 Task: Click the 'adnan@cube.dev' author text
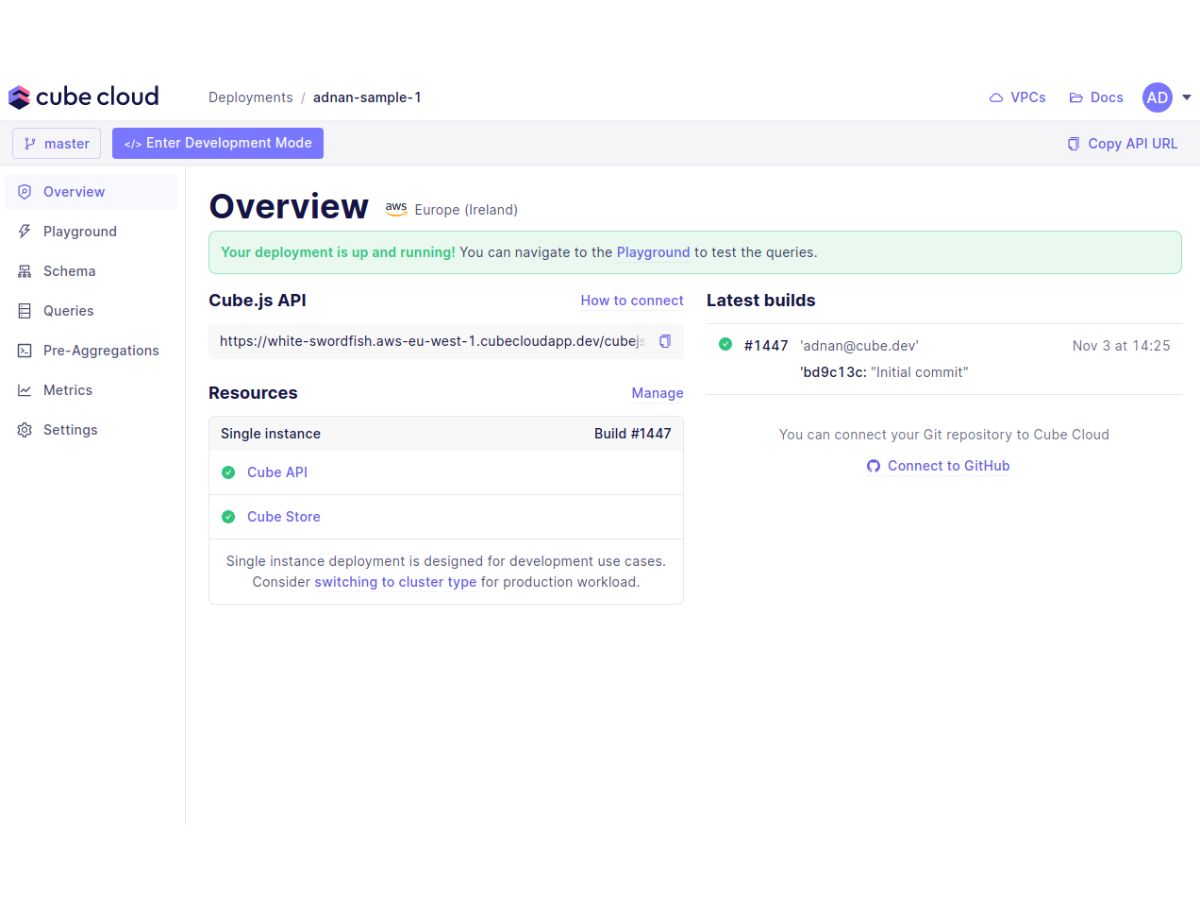(x=860, y=345)
